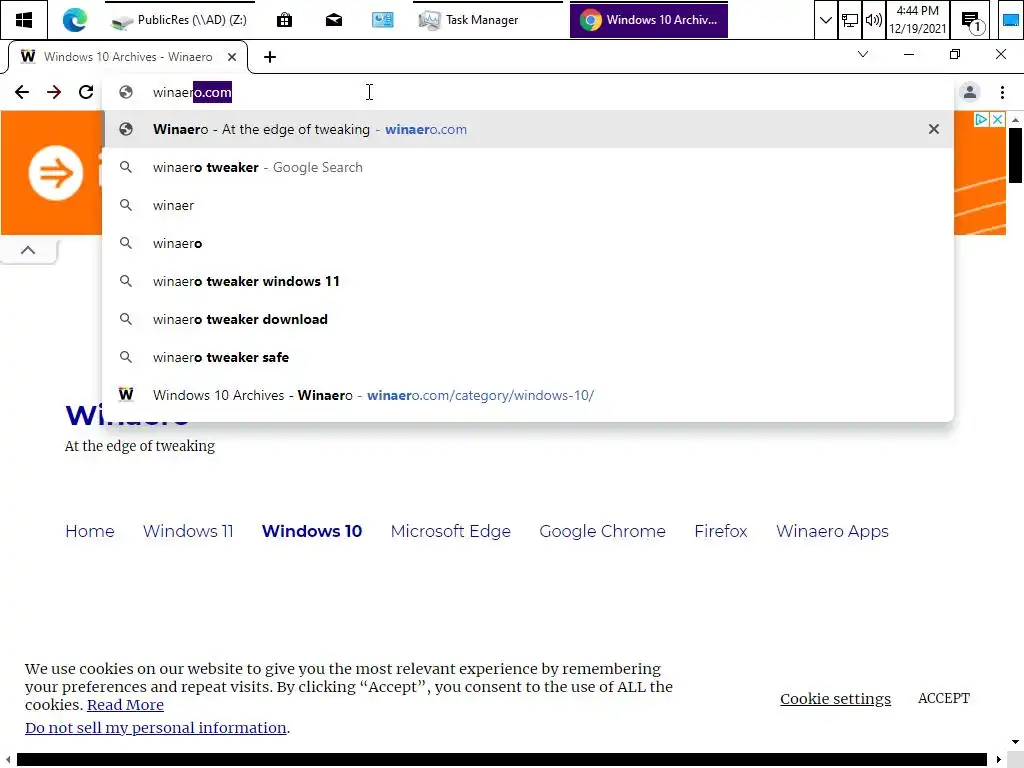Click the vertical scrollbar down arrow
The height and width of the screenshot is (768, 1024).
coord(1015,742)
